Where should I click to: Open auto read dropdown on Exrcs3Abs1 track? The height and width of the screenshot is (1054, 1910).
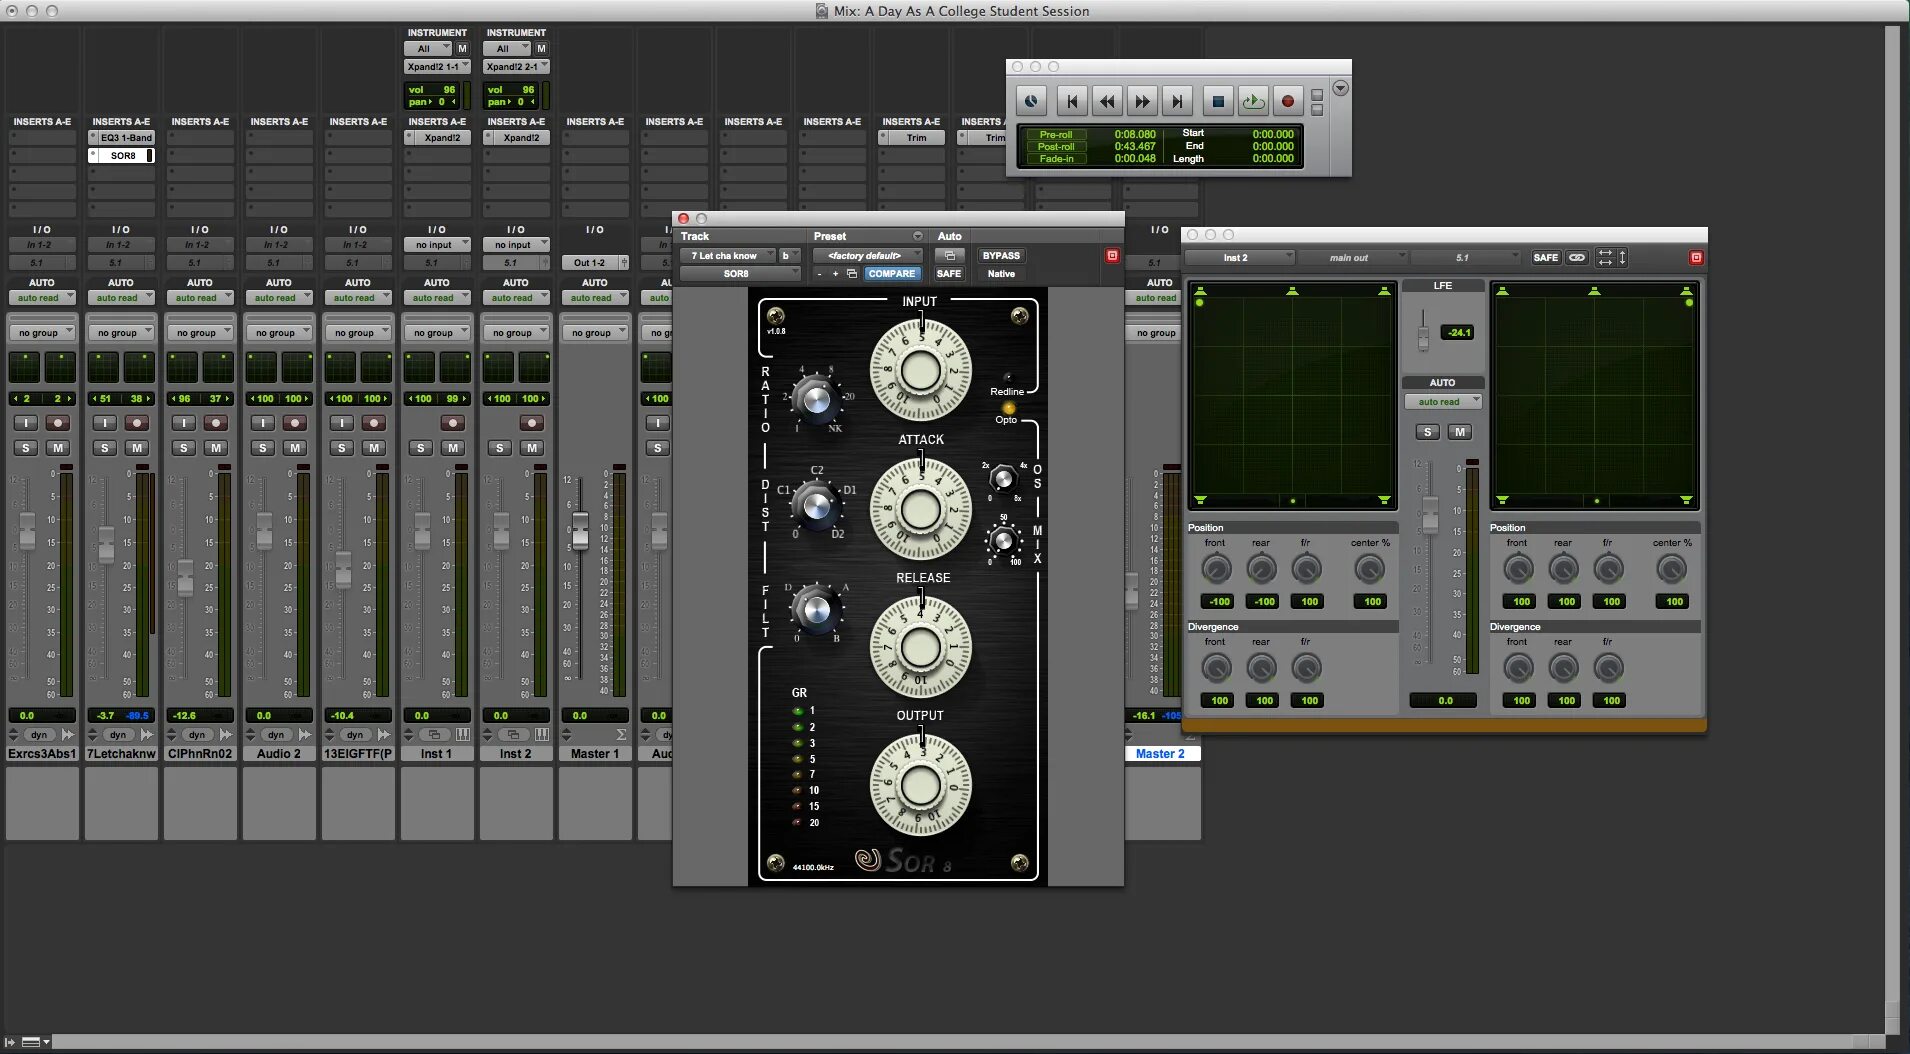[x=42, y=298]
